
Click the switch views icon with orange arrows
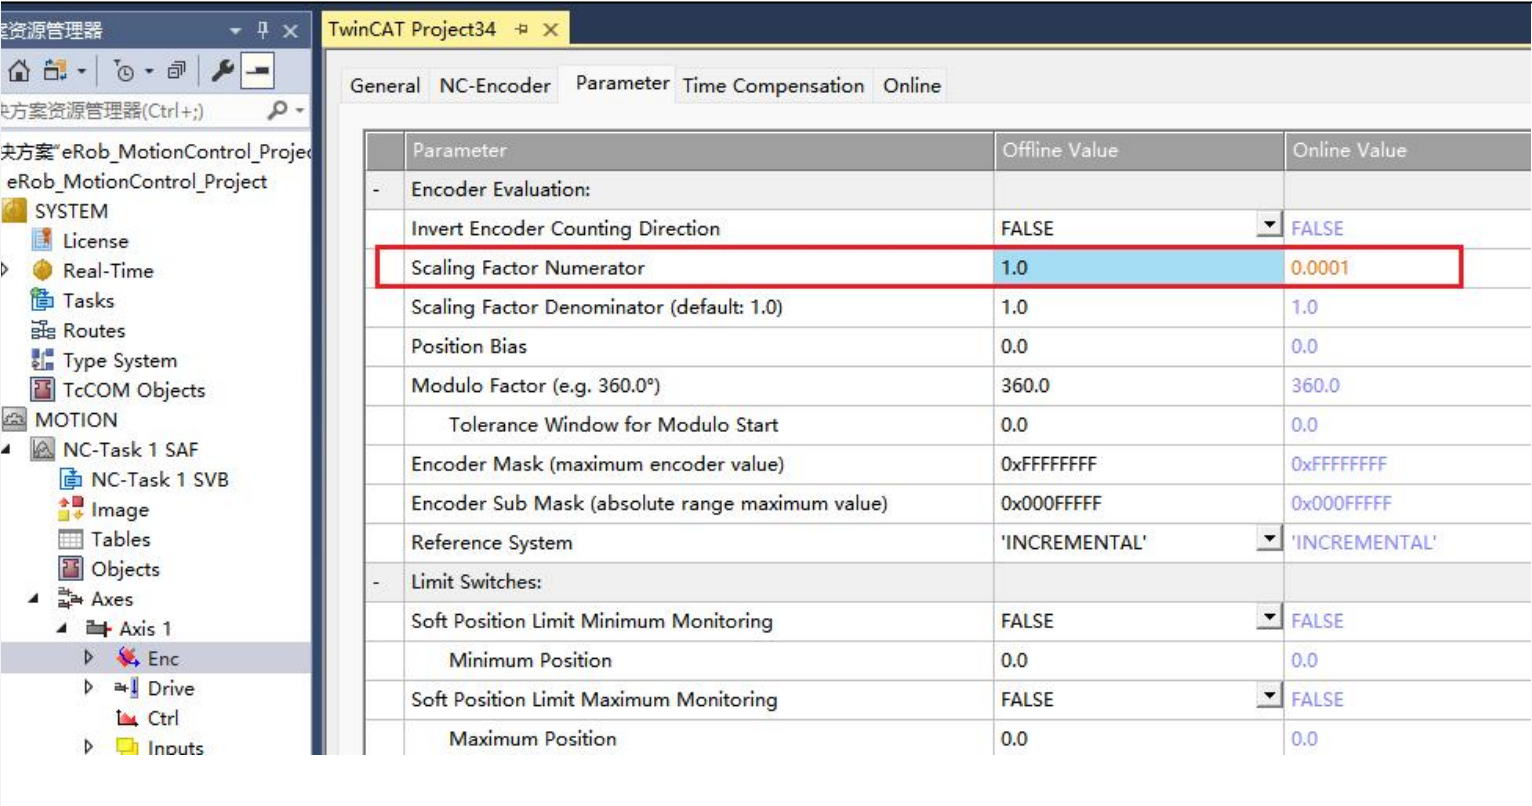(55, 71)
